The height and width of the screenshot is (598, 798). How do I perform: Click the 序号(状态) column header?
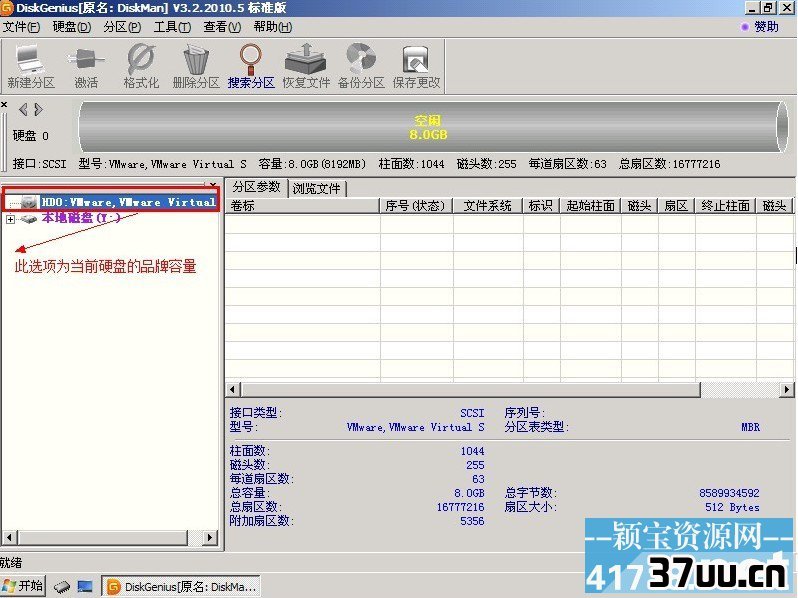click(416, 206)
